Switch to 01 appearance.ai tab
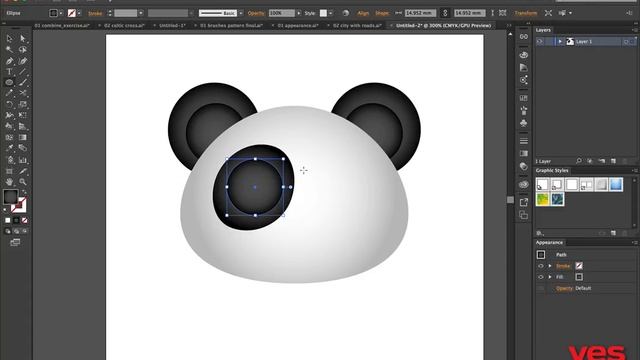 [298, 25]
